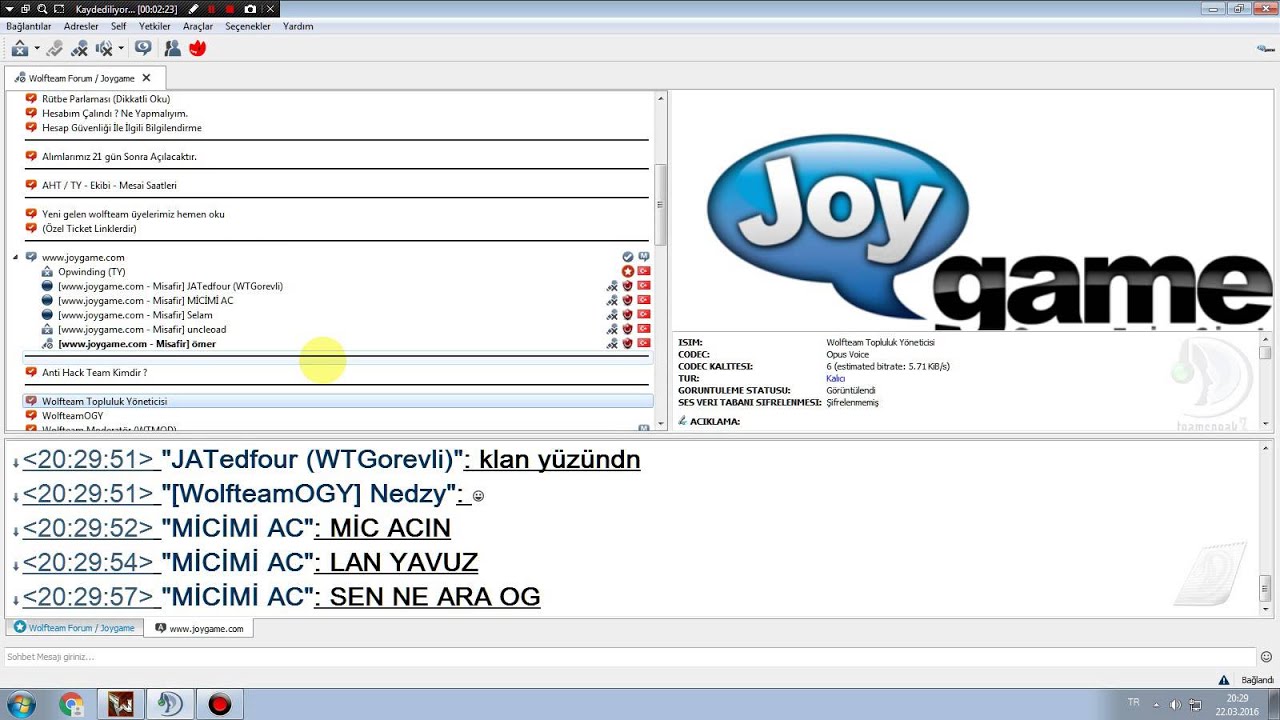This screenshot has height=720, width=1280.
Task: Open the Seçenekler menu
Action: click(248, 26)
